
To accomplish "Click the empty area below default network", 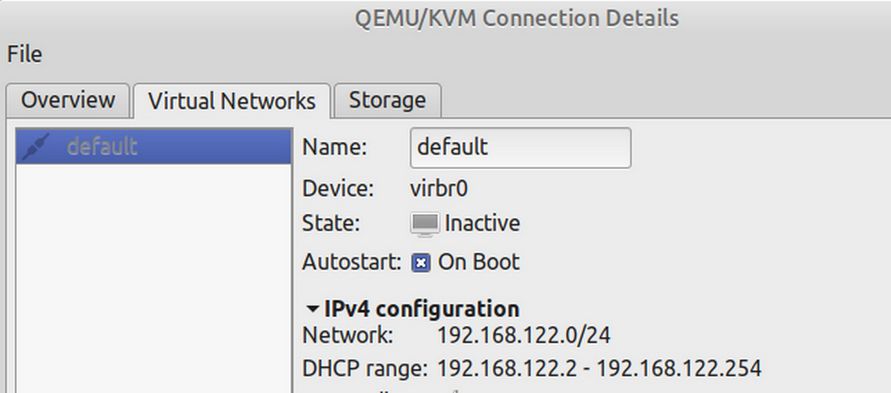I will (153, 278).
